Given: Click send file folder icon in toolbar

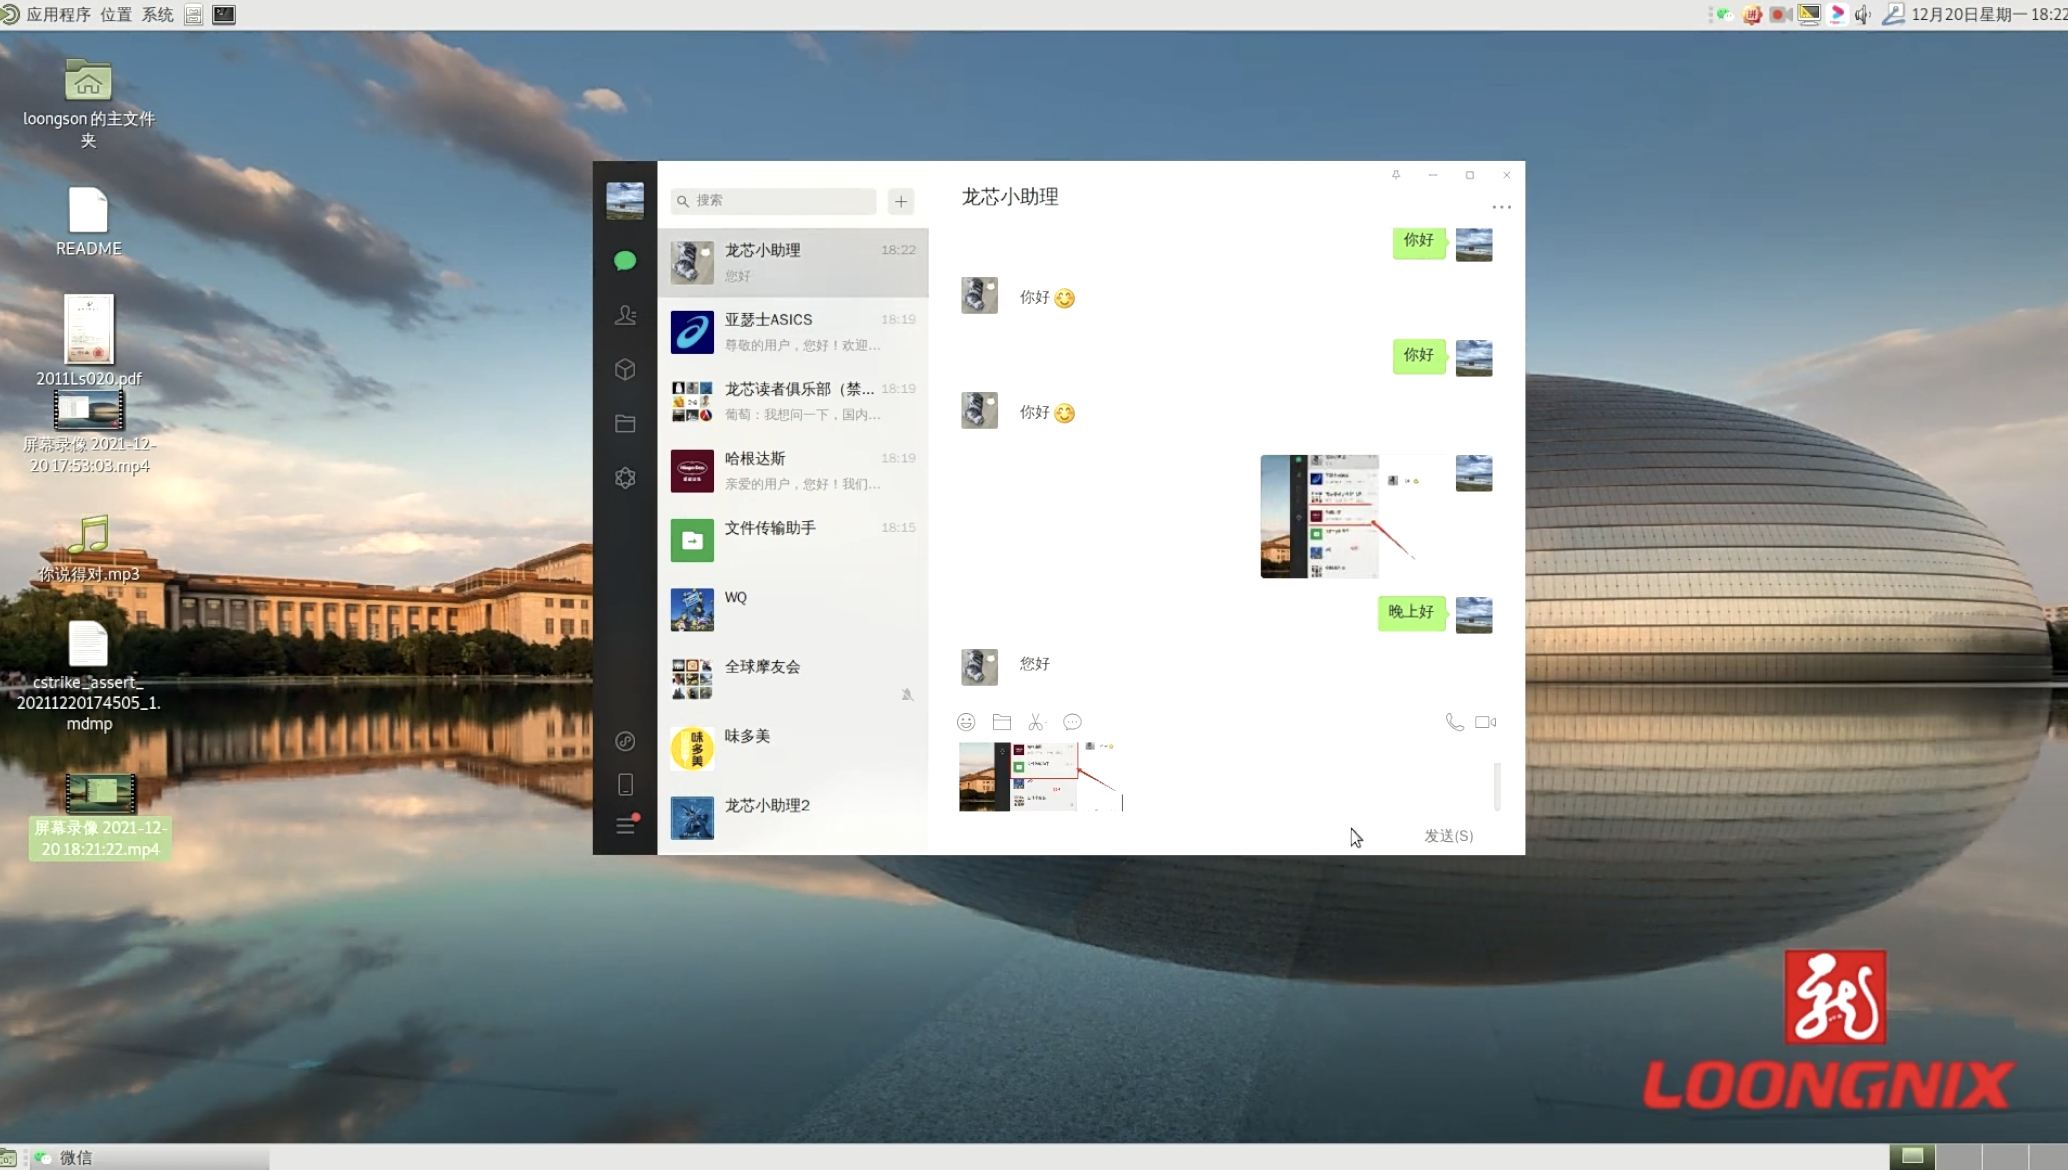Looking at the screenshot, I should pyautogui.click(x=1001, y=722).
